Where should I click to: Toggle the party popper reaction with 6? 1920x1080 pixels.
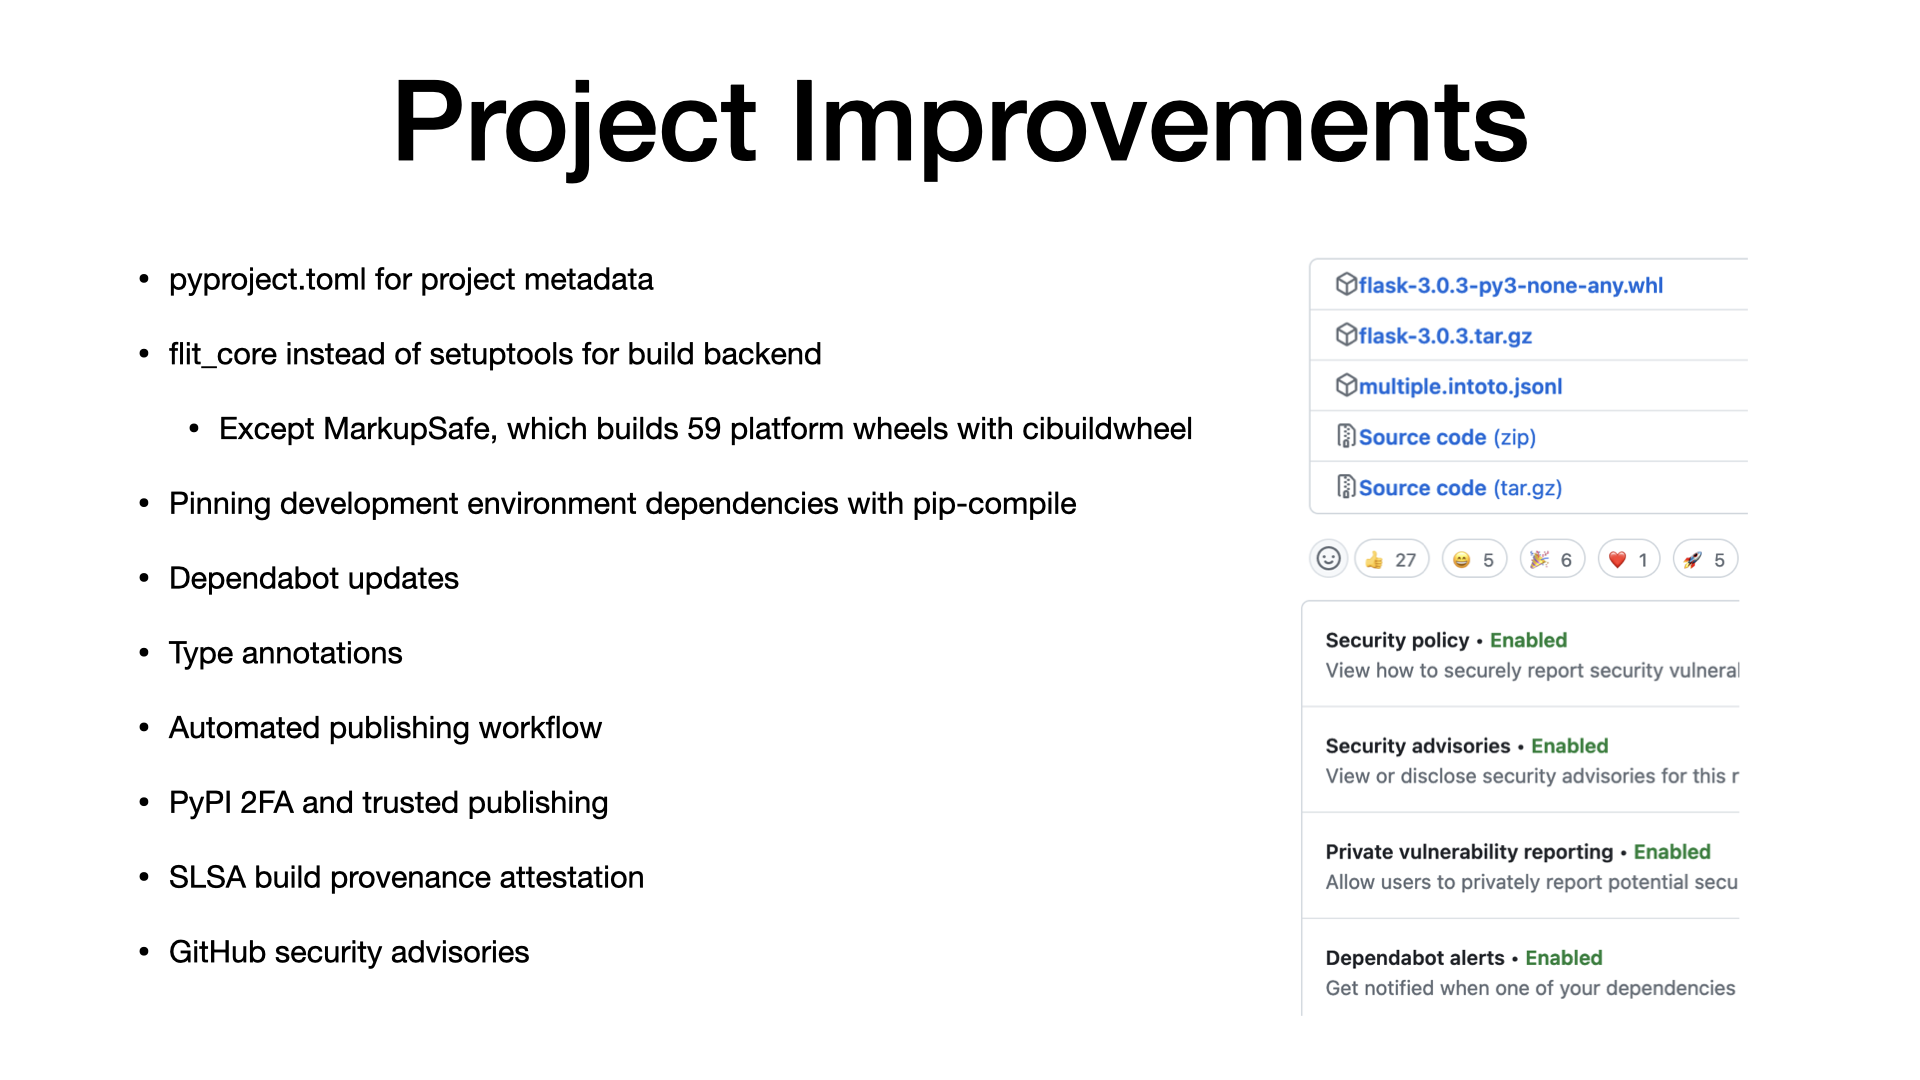1552,559
